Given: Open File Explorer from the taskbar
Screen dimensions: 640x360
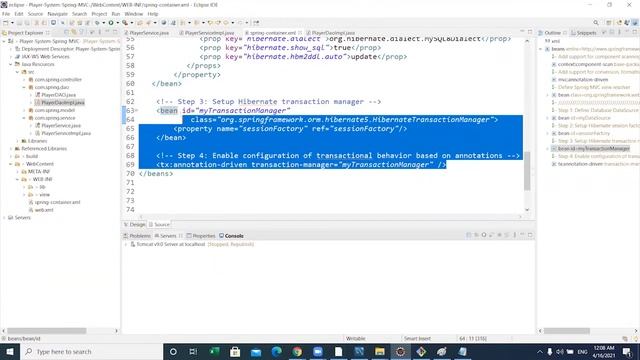Looking at the screenshot, I should (380, 351).
